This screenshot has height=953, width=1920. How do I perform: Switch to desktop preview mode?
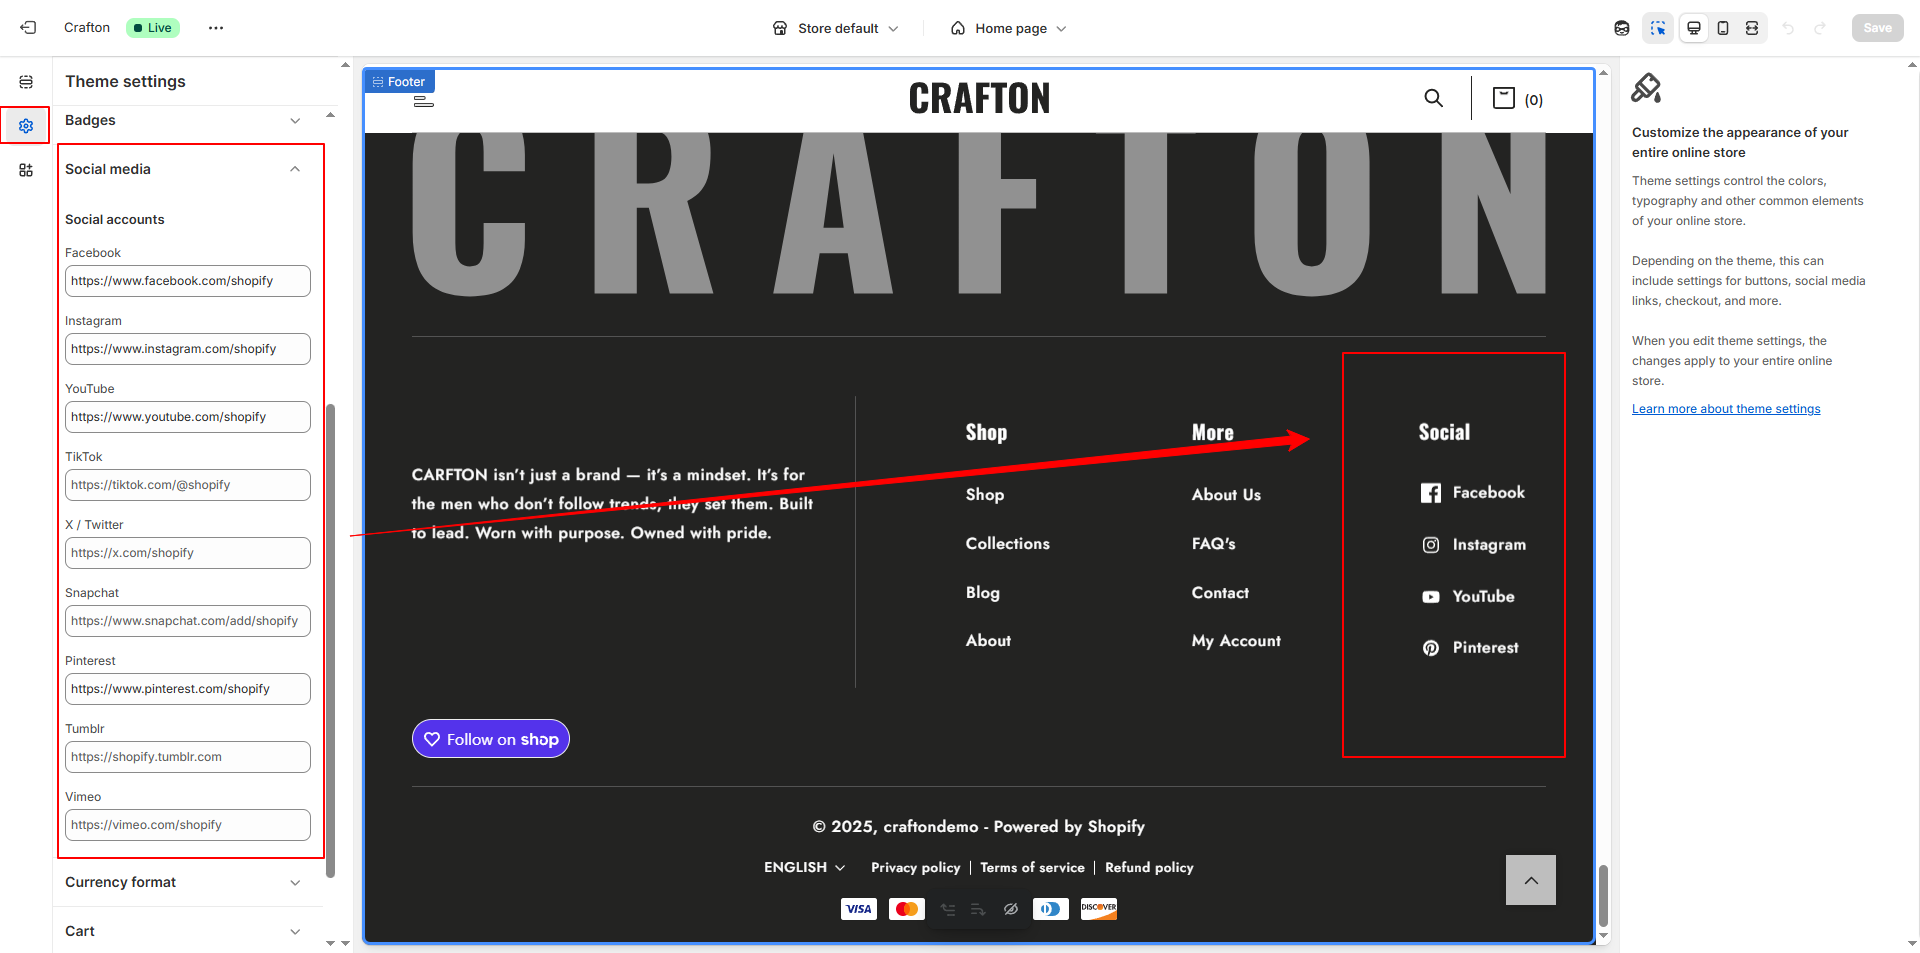tap(1693, 28)
